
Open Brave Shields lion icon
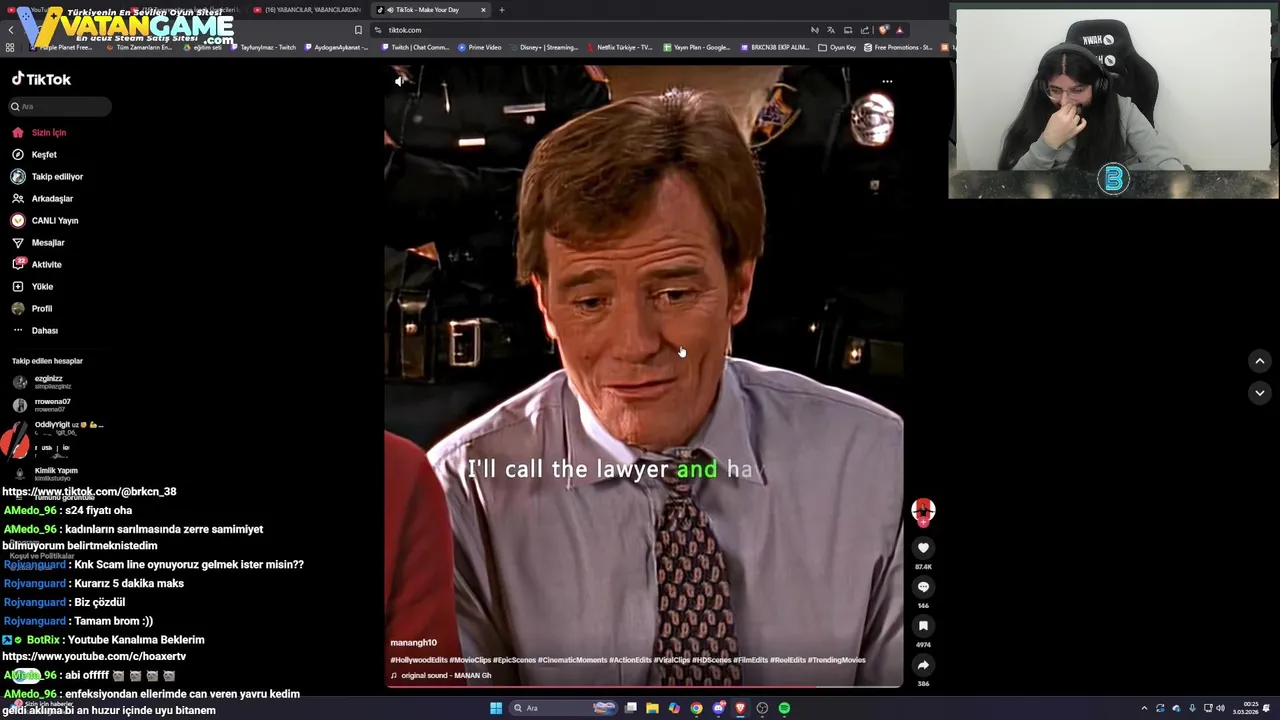(883, 30)
